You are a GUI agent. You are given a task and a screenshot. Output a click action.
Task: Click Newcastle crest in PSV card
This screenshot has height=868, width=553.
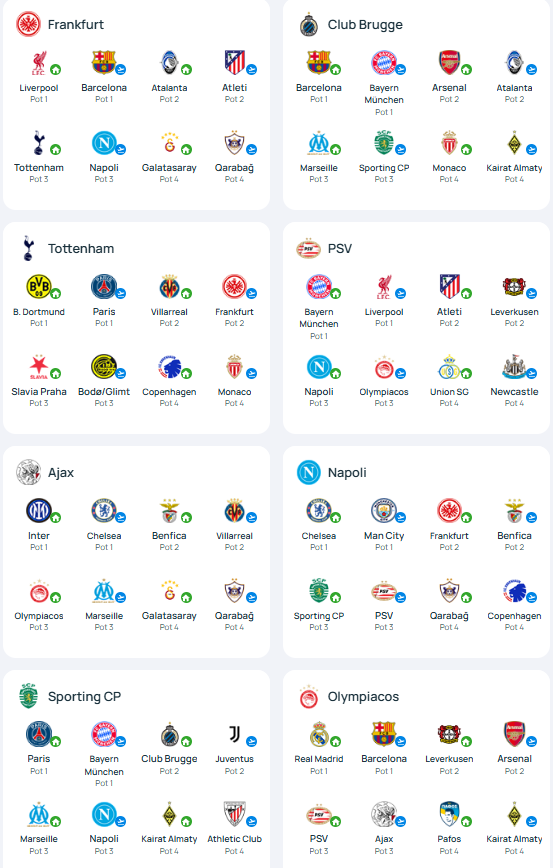coord(514,366)
